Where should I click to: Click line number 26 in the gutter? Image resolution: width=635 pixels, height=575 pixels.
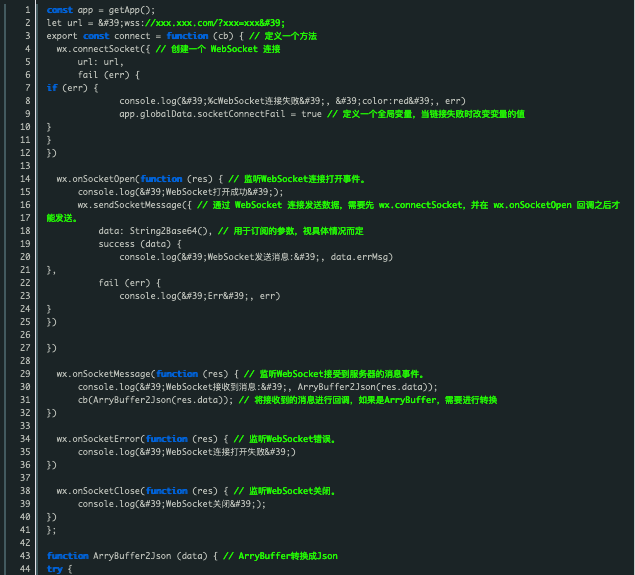pyautogui.click(x=25, y=334)
